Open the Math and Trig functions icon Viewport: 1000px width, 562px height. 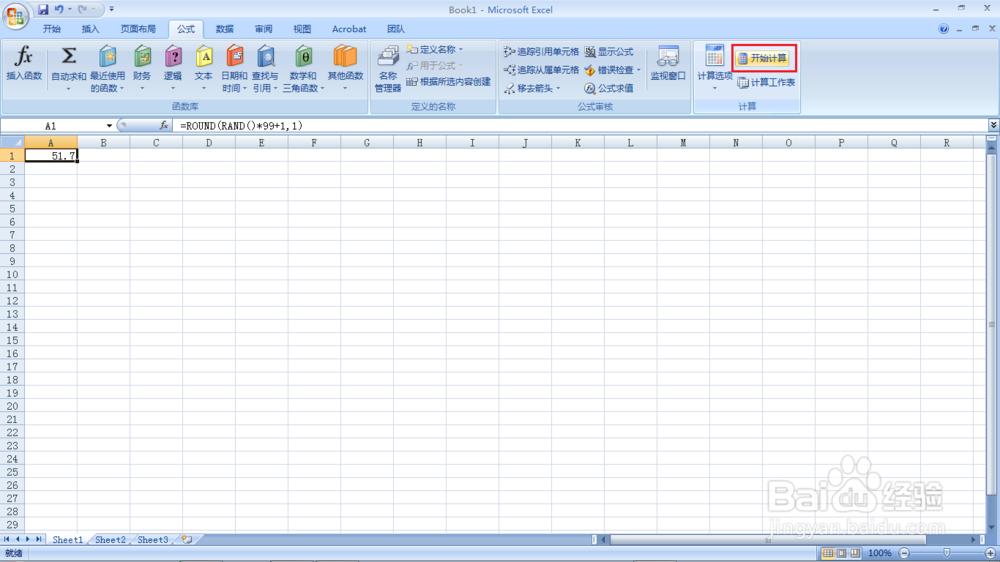(304, 57)
